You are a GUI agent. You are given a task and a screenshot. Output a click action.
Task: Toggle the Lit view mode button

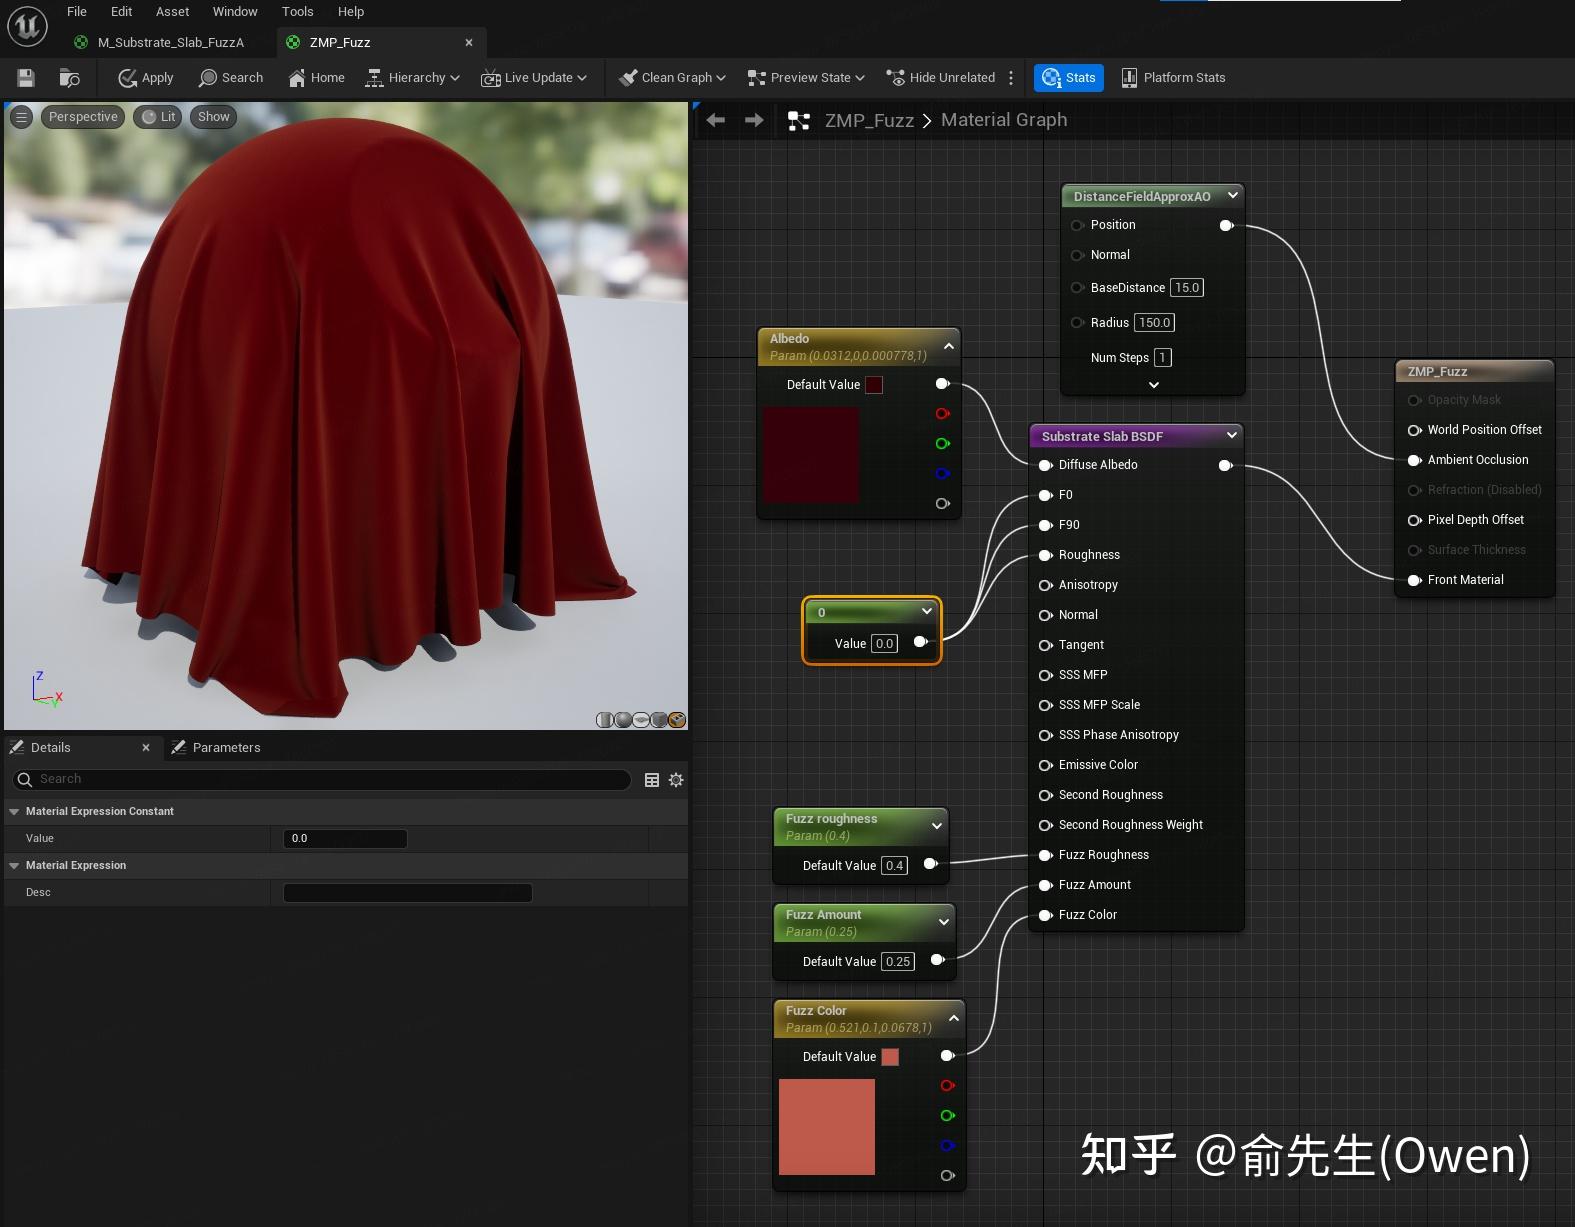pyautogui.click(x=158, y=117)
